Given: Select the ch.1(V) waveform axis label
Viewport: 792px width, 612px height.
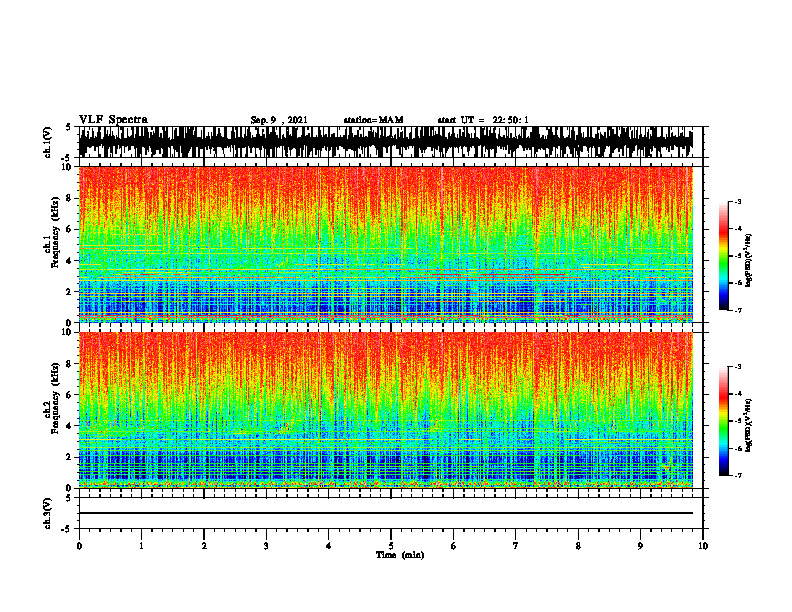Looking at the screenshot, I should pos(48,142).
